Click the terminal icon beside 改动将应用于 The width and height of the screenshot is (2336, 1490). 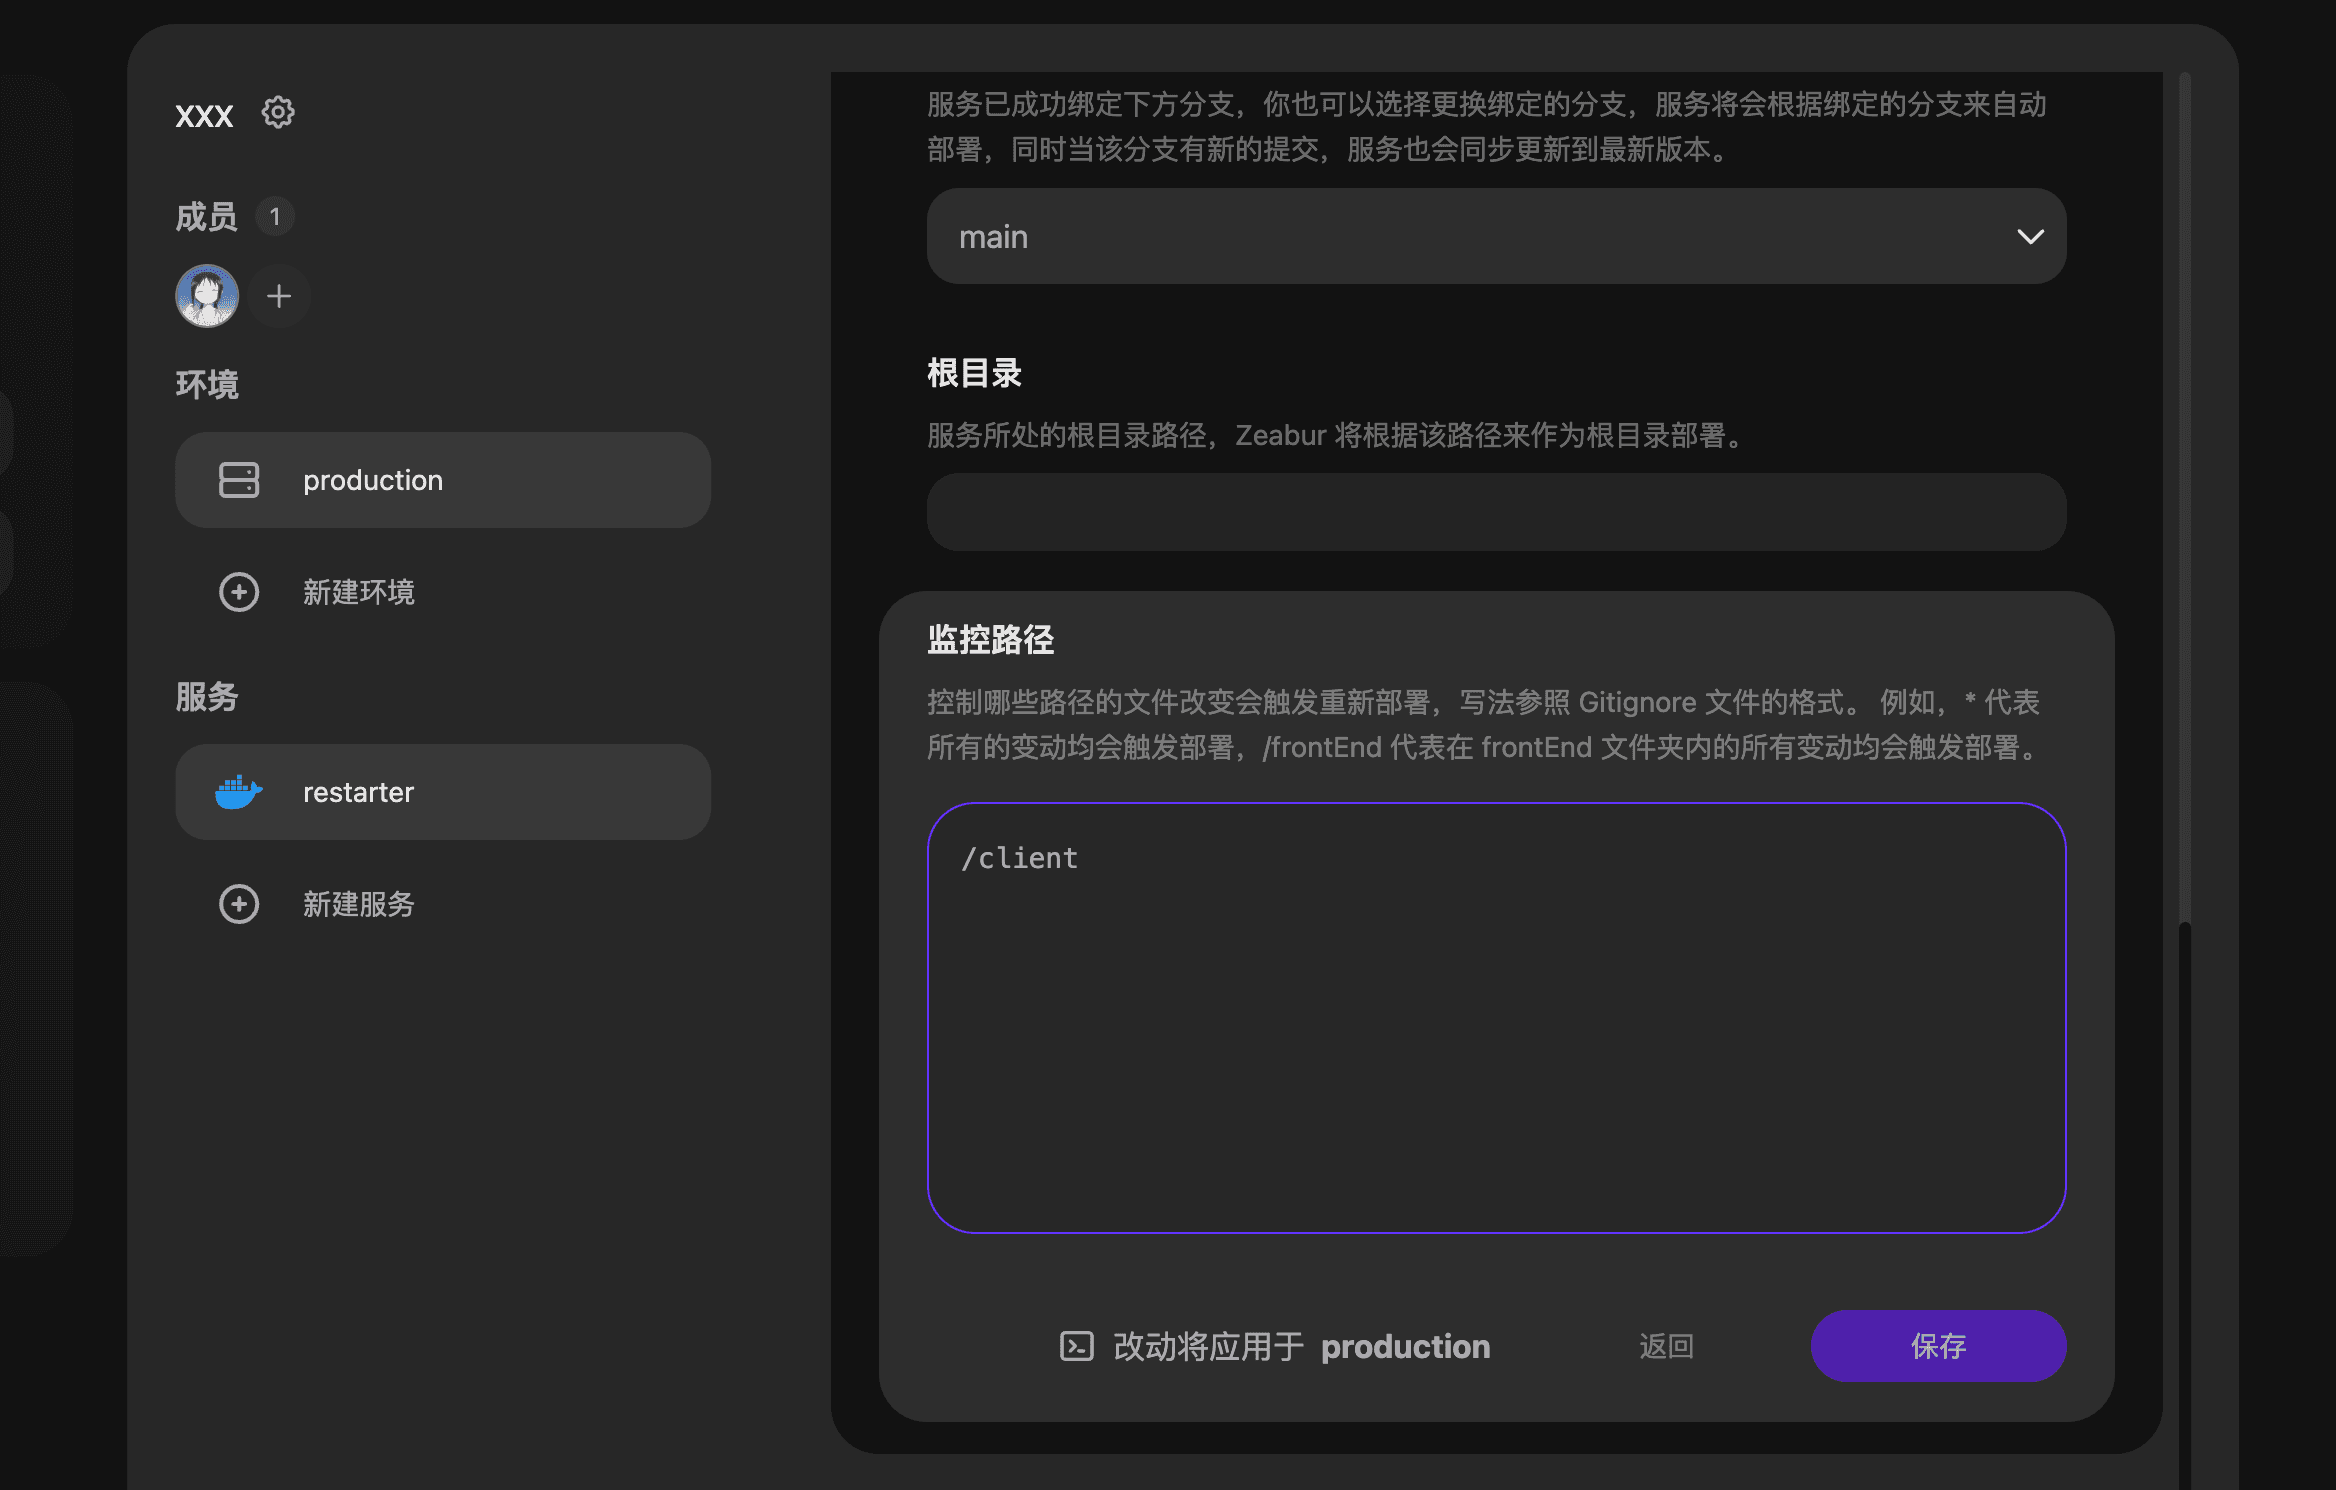pos(1076,1346)
